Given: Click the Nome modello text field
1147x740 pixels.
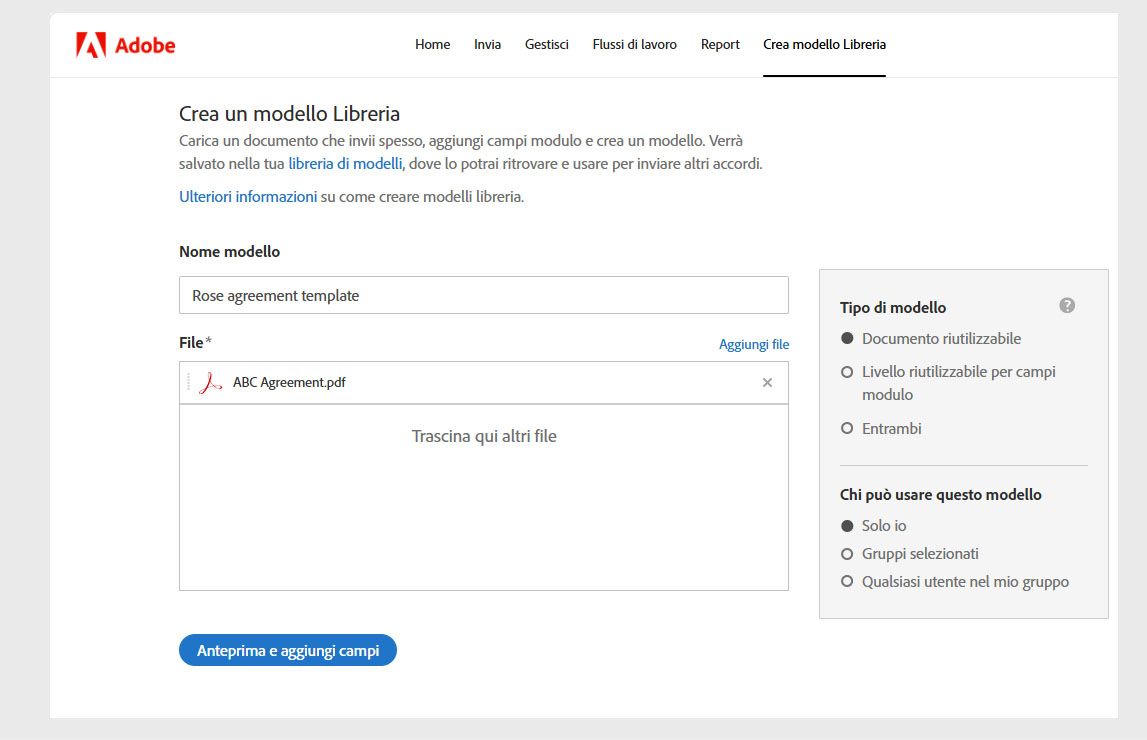Looking at the screenshot, I should [483, 295].
